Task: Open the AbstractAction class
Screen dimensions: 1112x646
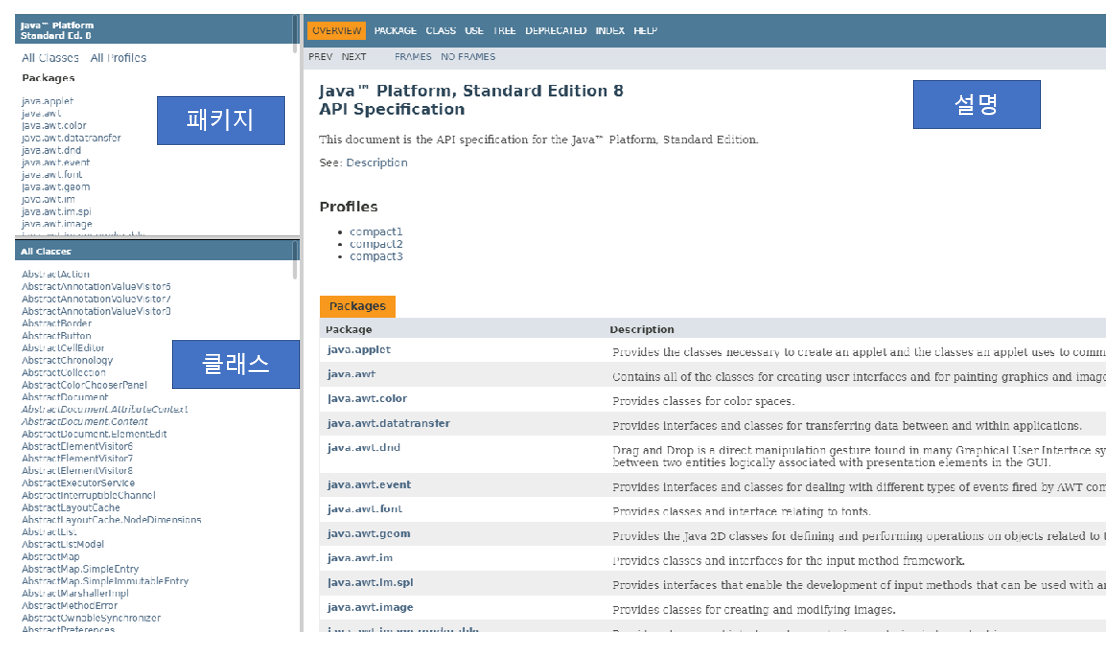Action: tap(55, 274)
